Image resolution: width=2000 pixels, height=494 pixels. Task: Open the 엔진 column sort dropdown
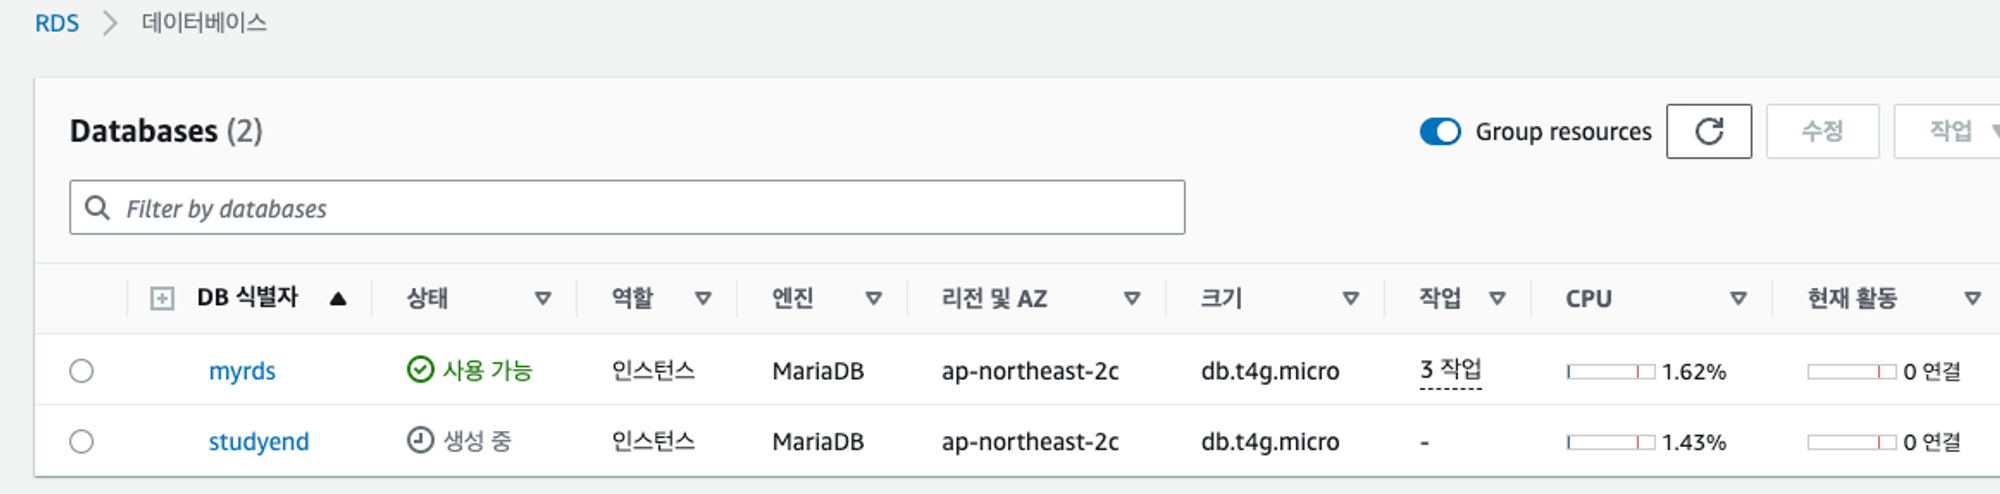[x=874, y=298]
